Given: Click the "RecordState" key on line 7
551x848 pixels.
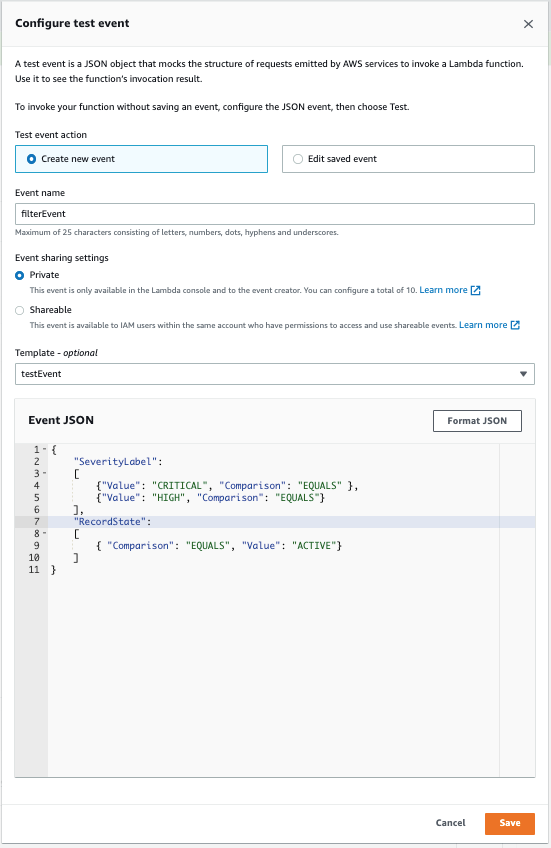Looking at the screenshot, I should [x=112, y=521].
